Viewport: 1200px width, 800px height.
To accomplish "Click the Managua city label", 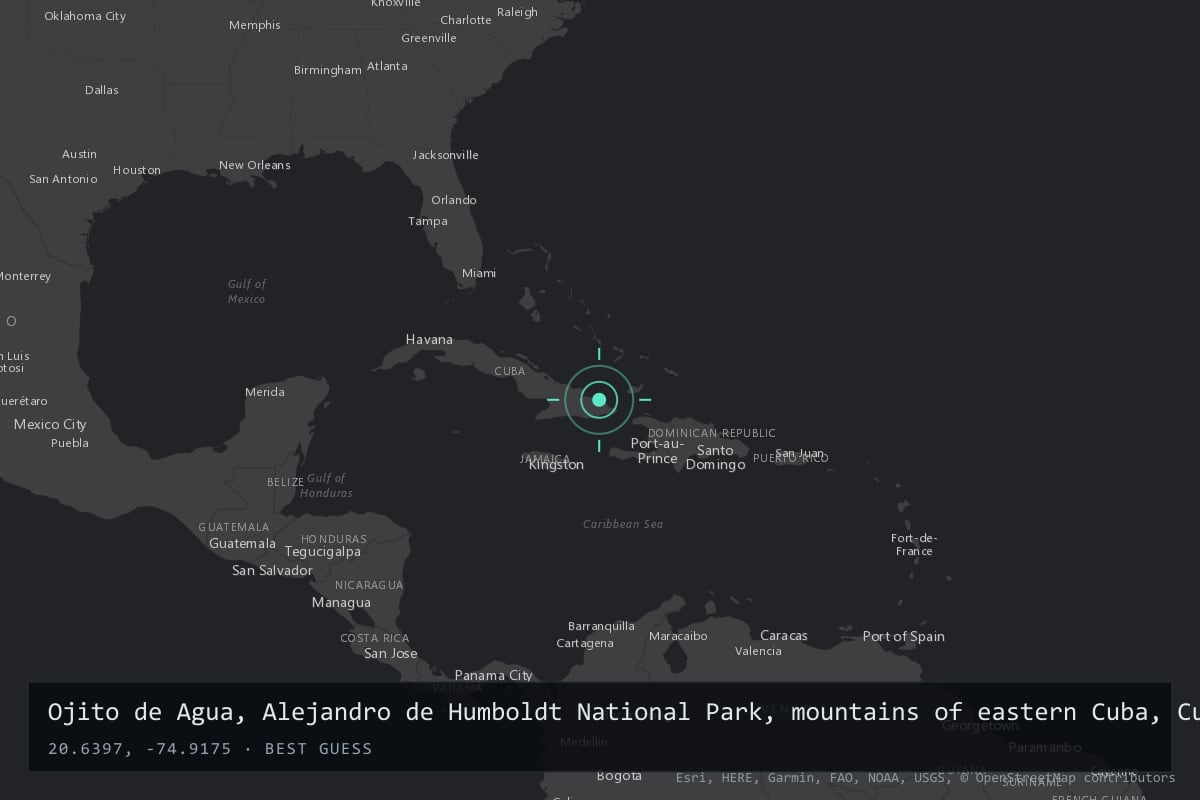I will pyautogui.click(x=341, y=603).
